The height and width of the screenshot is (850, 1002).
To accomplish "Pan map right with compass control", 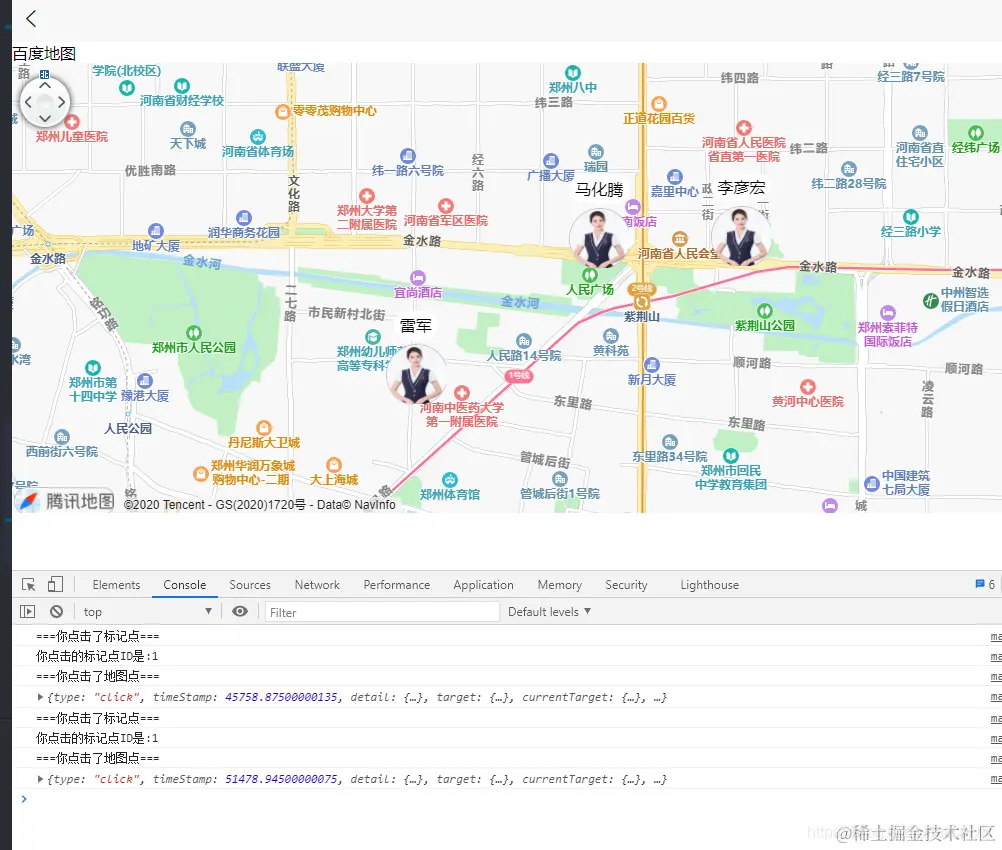I will pos(61,102).
